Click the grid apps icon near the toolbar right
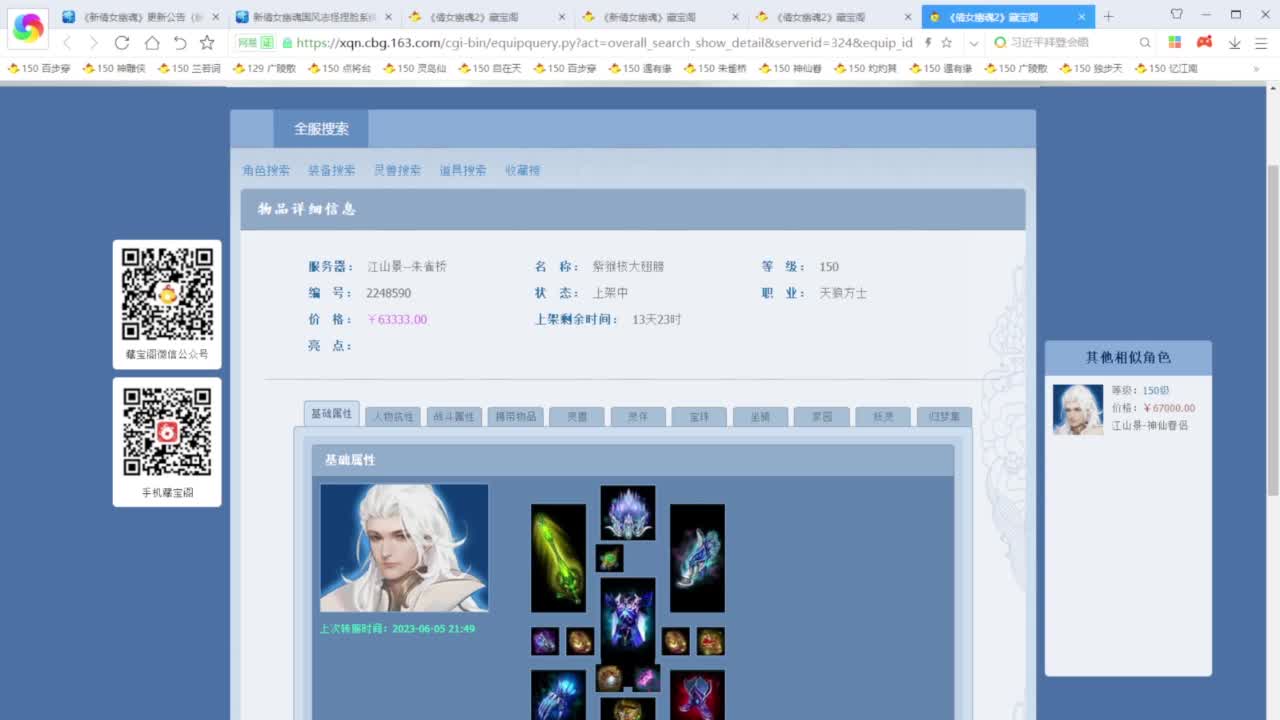The width and height of the screenshot is (1280, 720). pyautogui.click(x=1174, y=42)
